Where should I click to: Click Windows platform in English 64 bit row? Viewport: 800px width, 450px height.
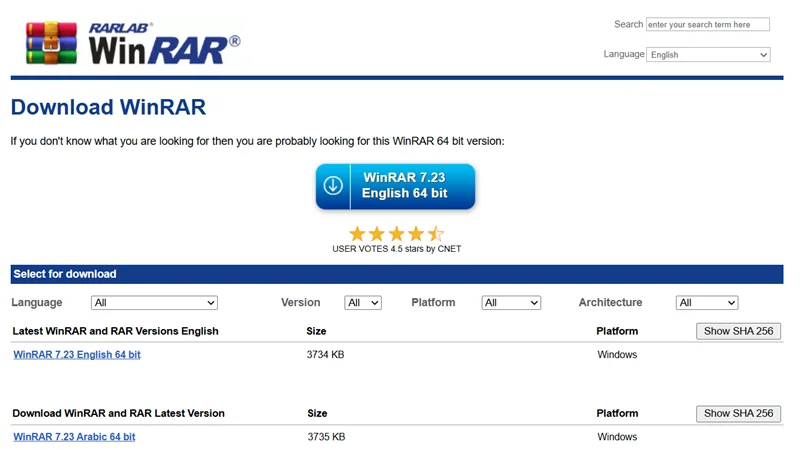[x=617, y=355]
